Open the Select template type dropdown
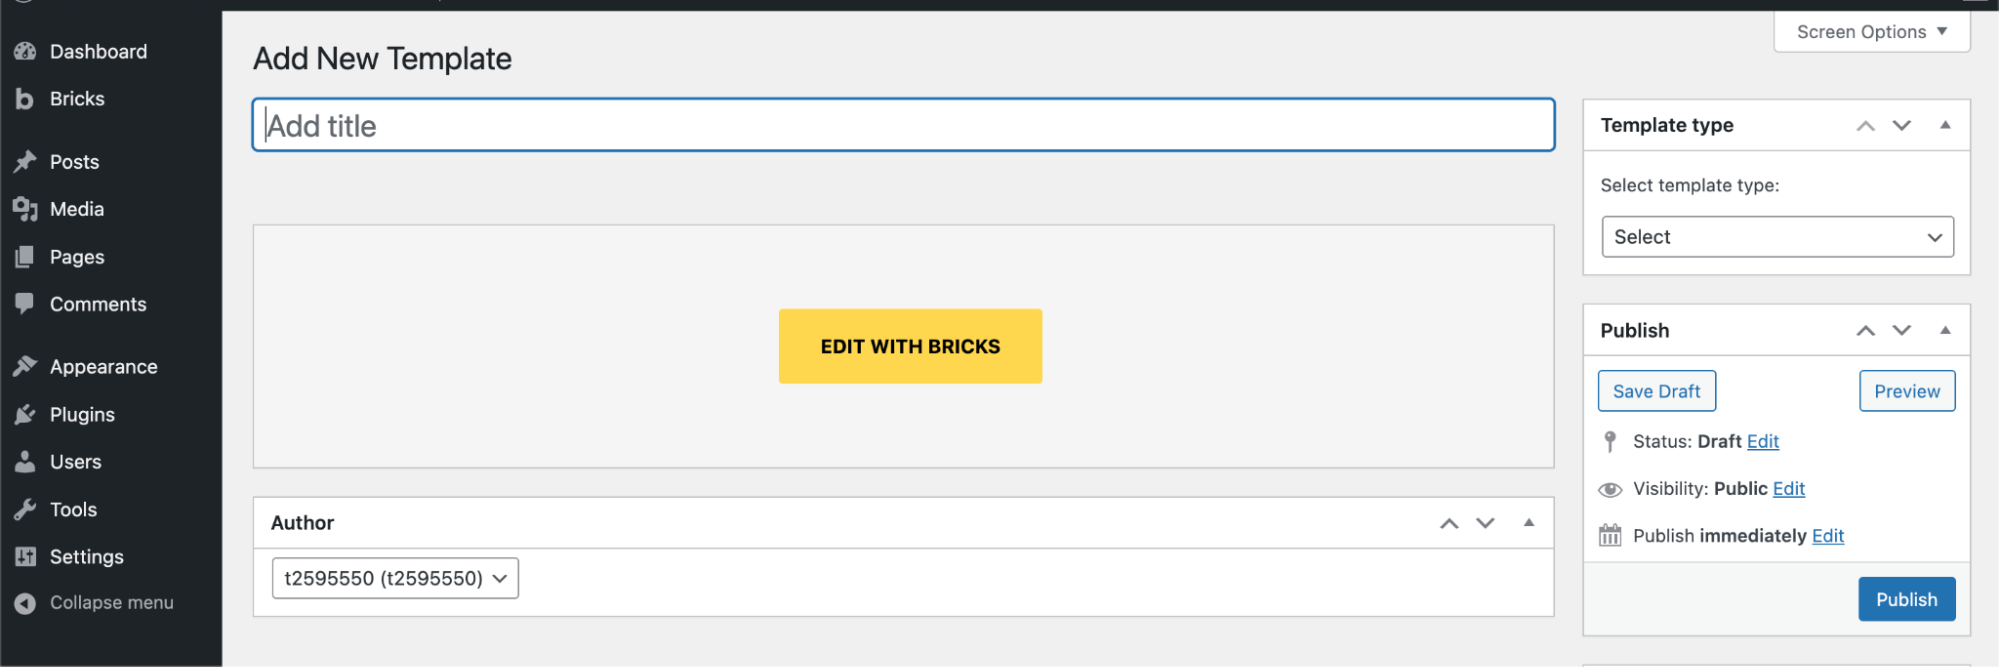This screenshot has height=667, width=1999. (x=1777, y=237)
